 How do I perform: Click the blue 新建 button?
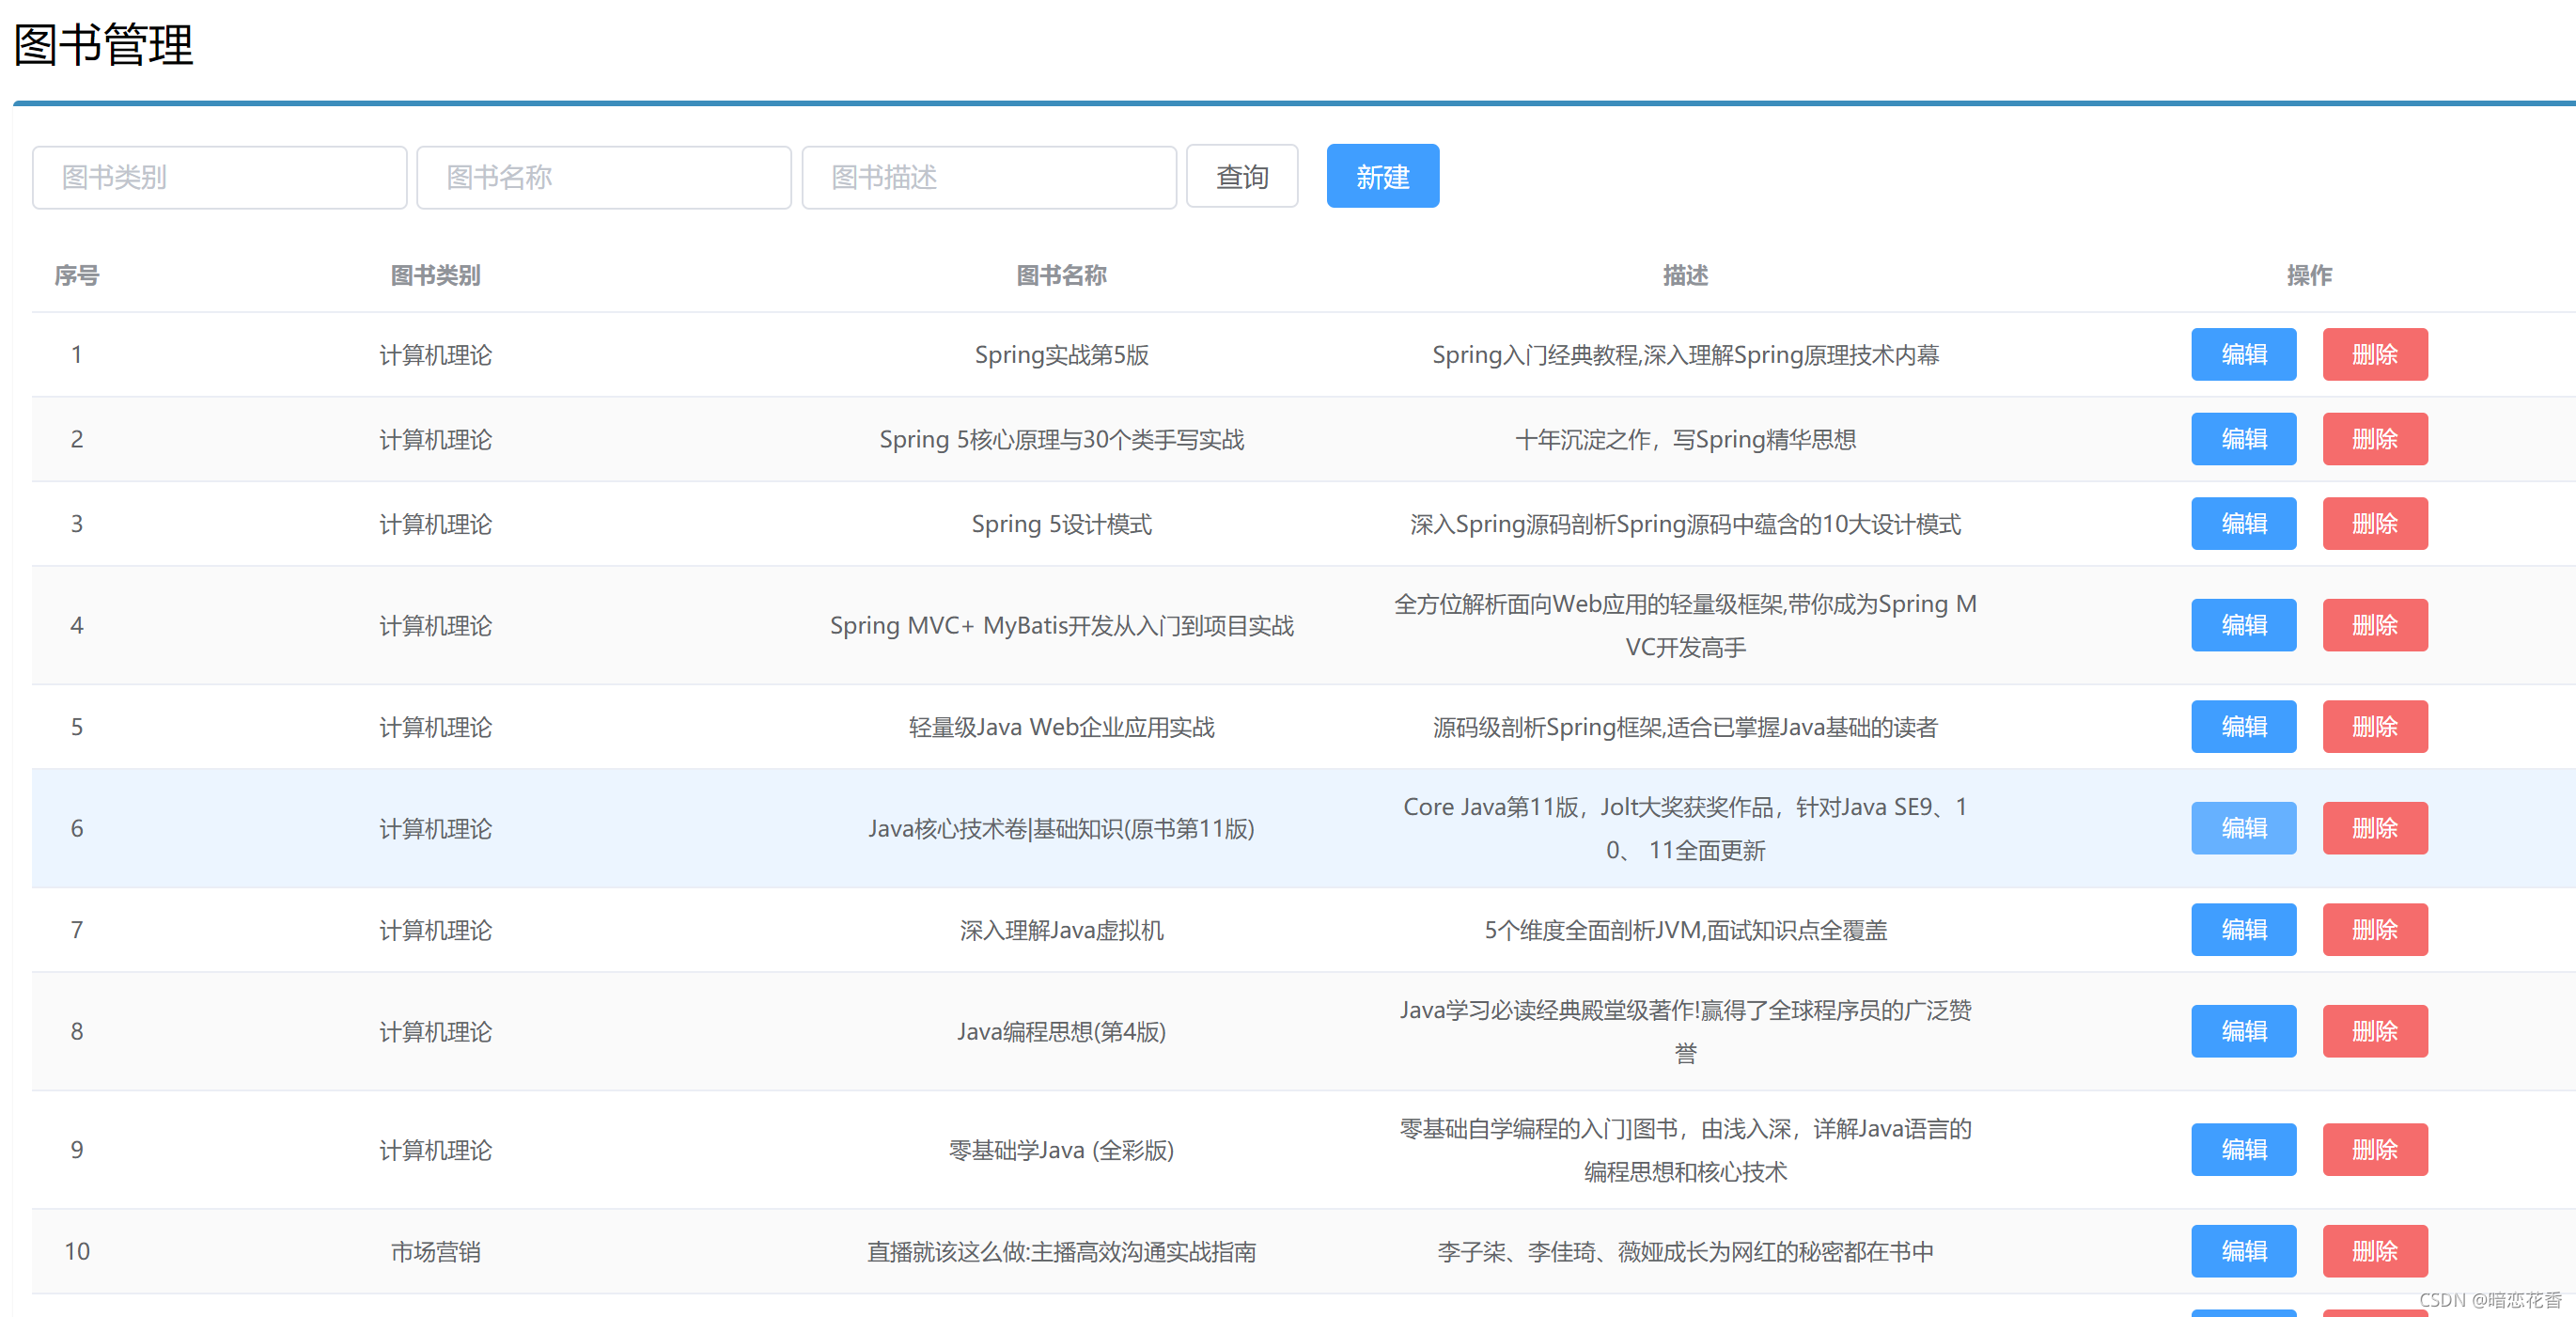[x=1382, y=176]
